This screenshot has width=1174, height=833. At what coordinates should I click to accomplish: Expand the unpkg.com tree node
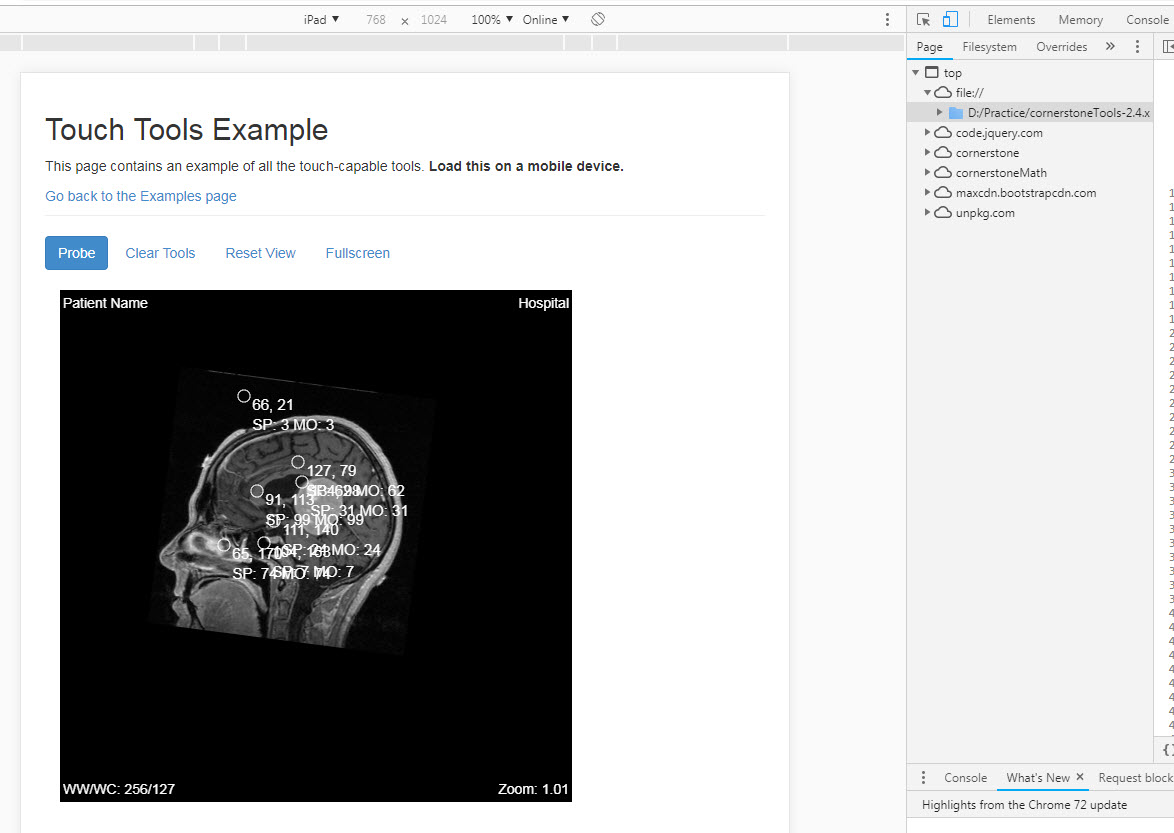[x=927, y=212]
